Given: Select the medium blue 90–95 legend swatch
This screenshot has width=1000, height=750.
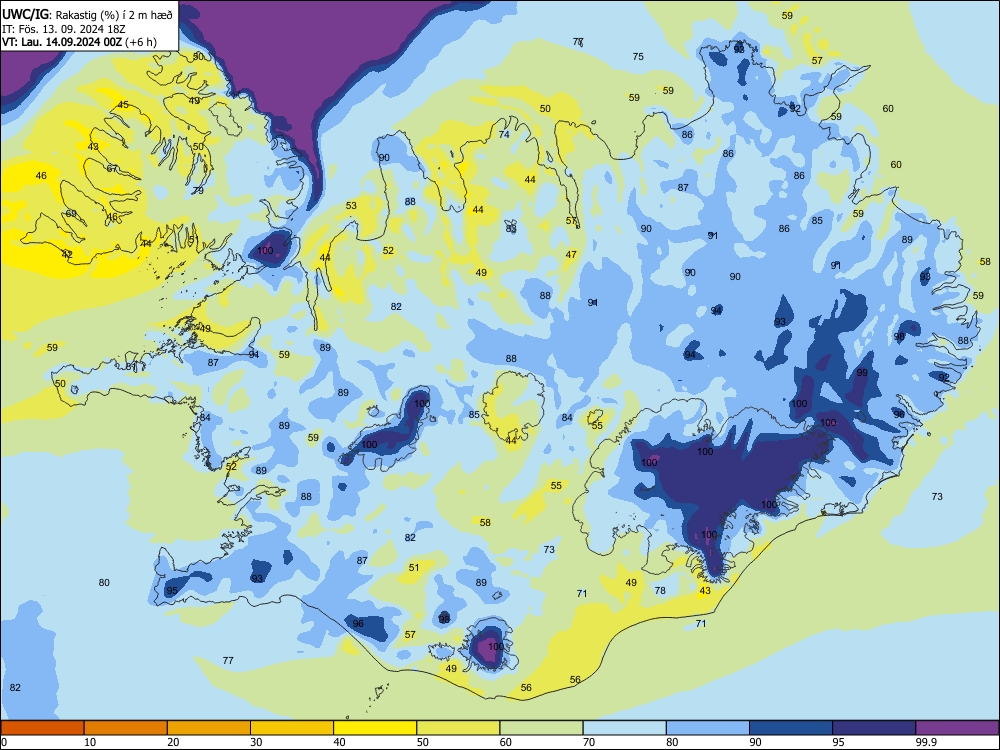Looking at the screenshot, I should (x=791, y=728).
